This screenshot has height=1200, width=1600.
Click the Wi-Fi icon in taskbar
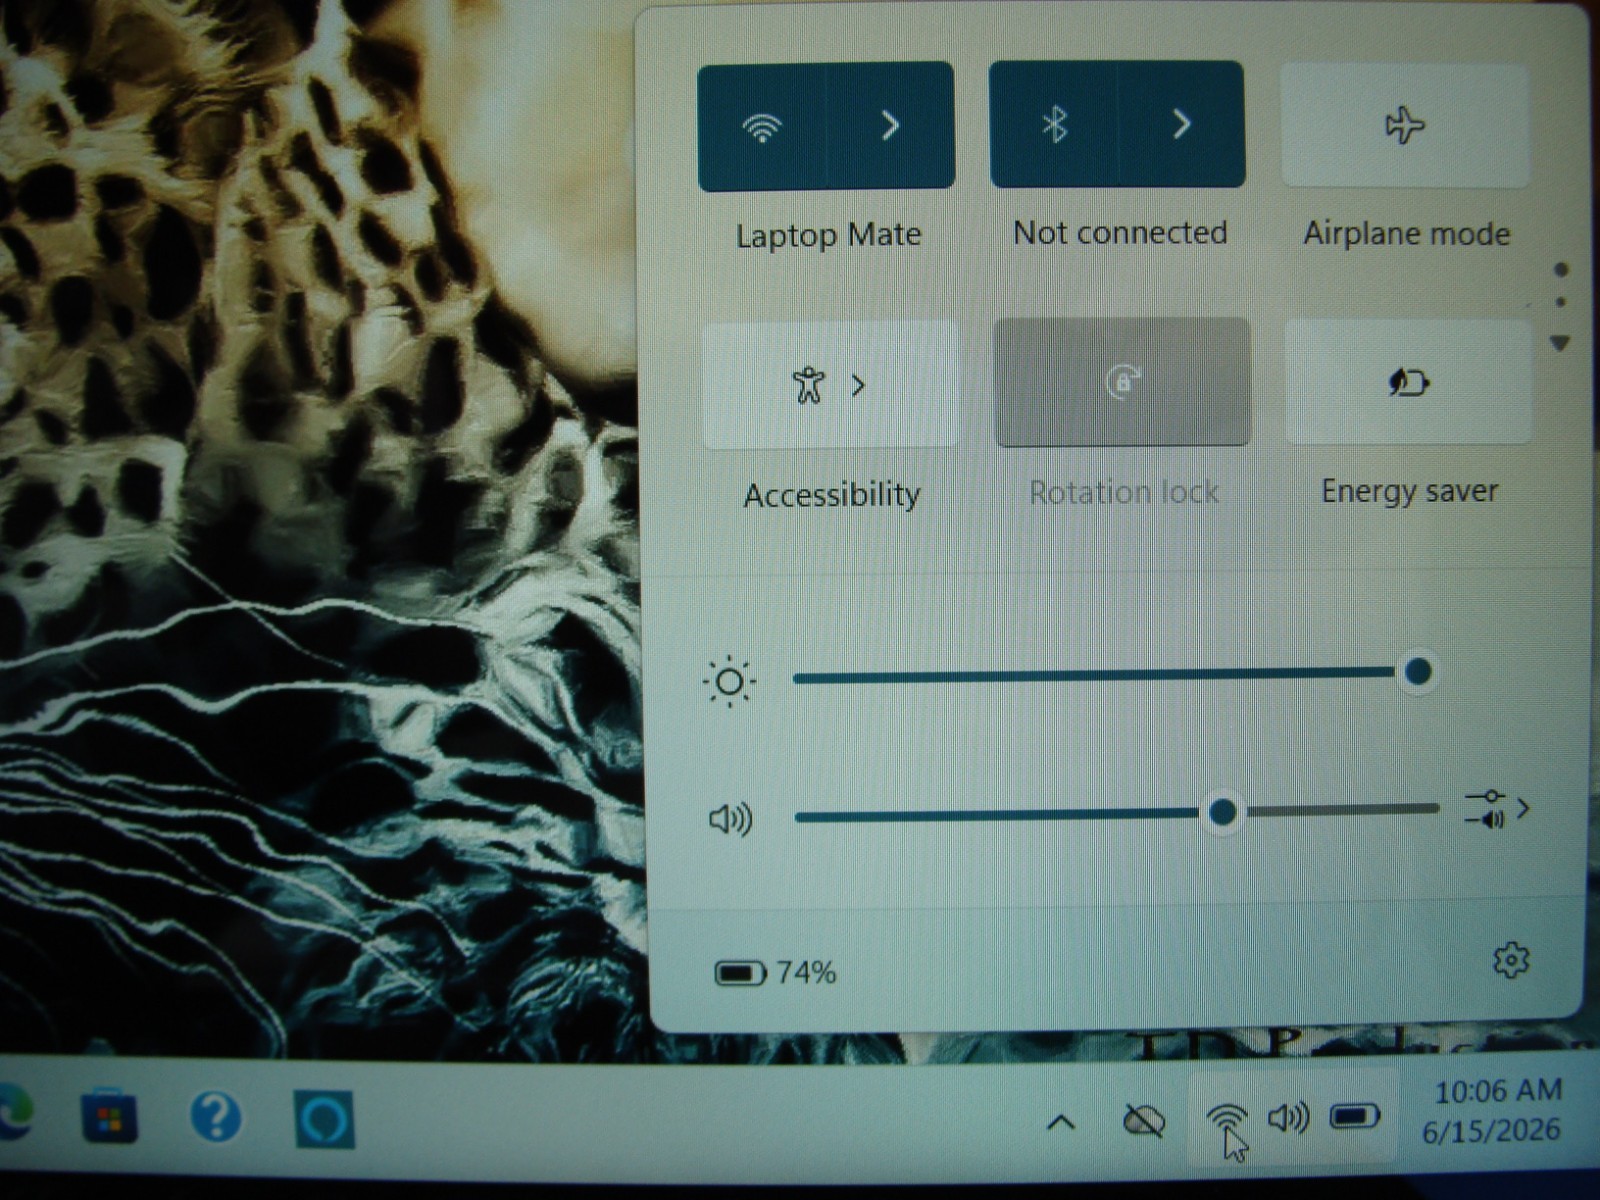(1227, 1118)
